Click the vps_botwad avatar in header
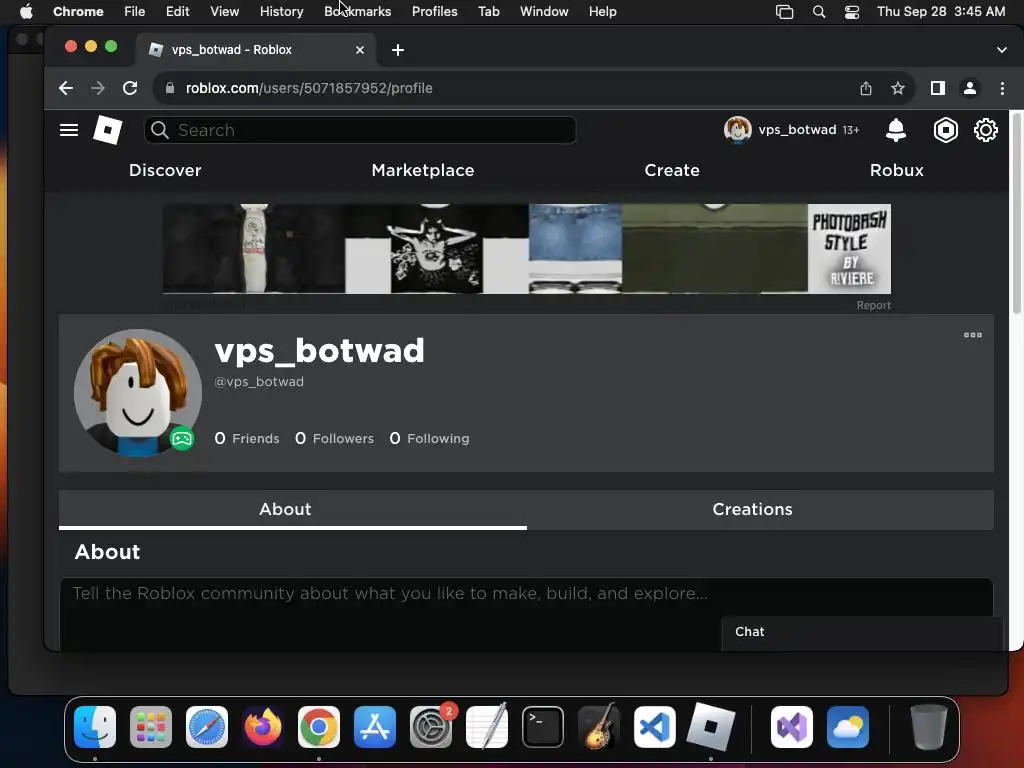The width and height of the screenshot is (1024, 768). 738,129
